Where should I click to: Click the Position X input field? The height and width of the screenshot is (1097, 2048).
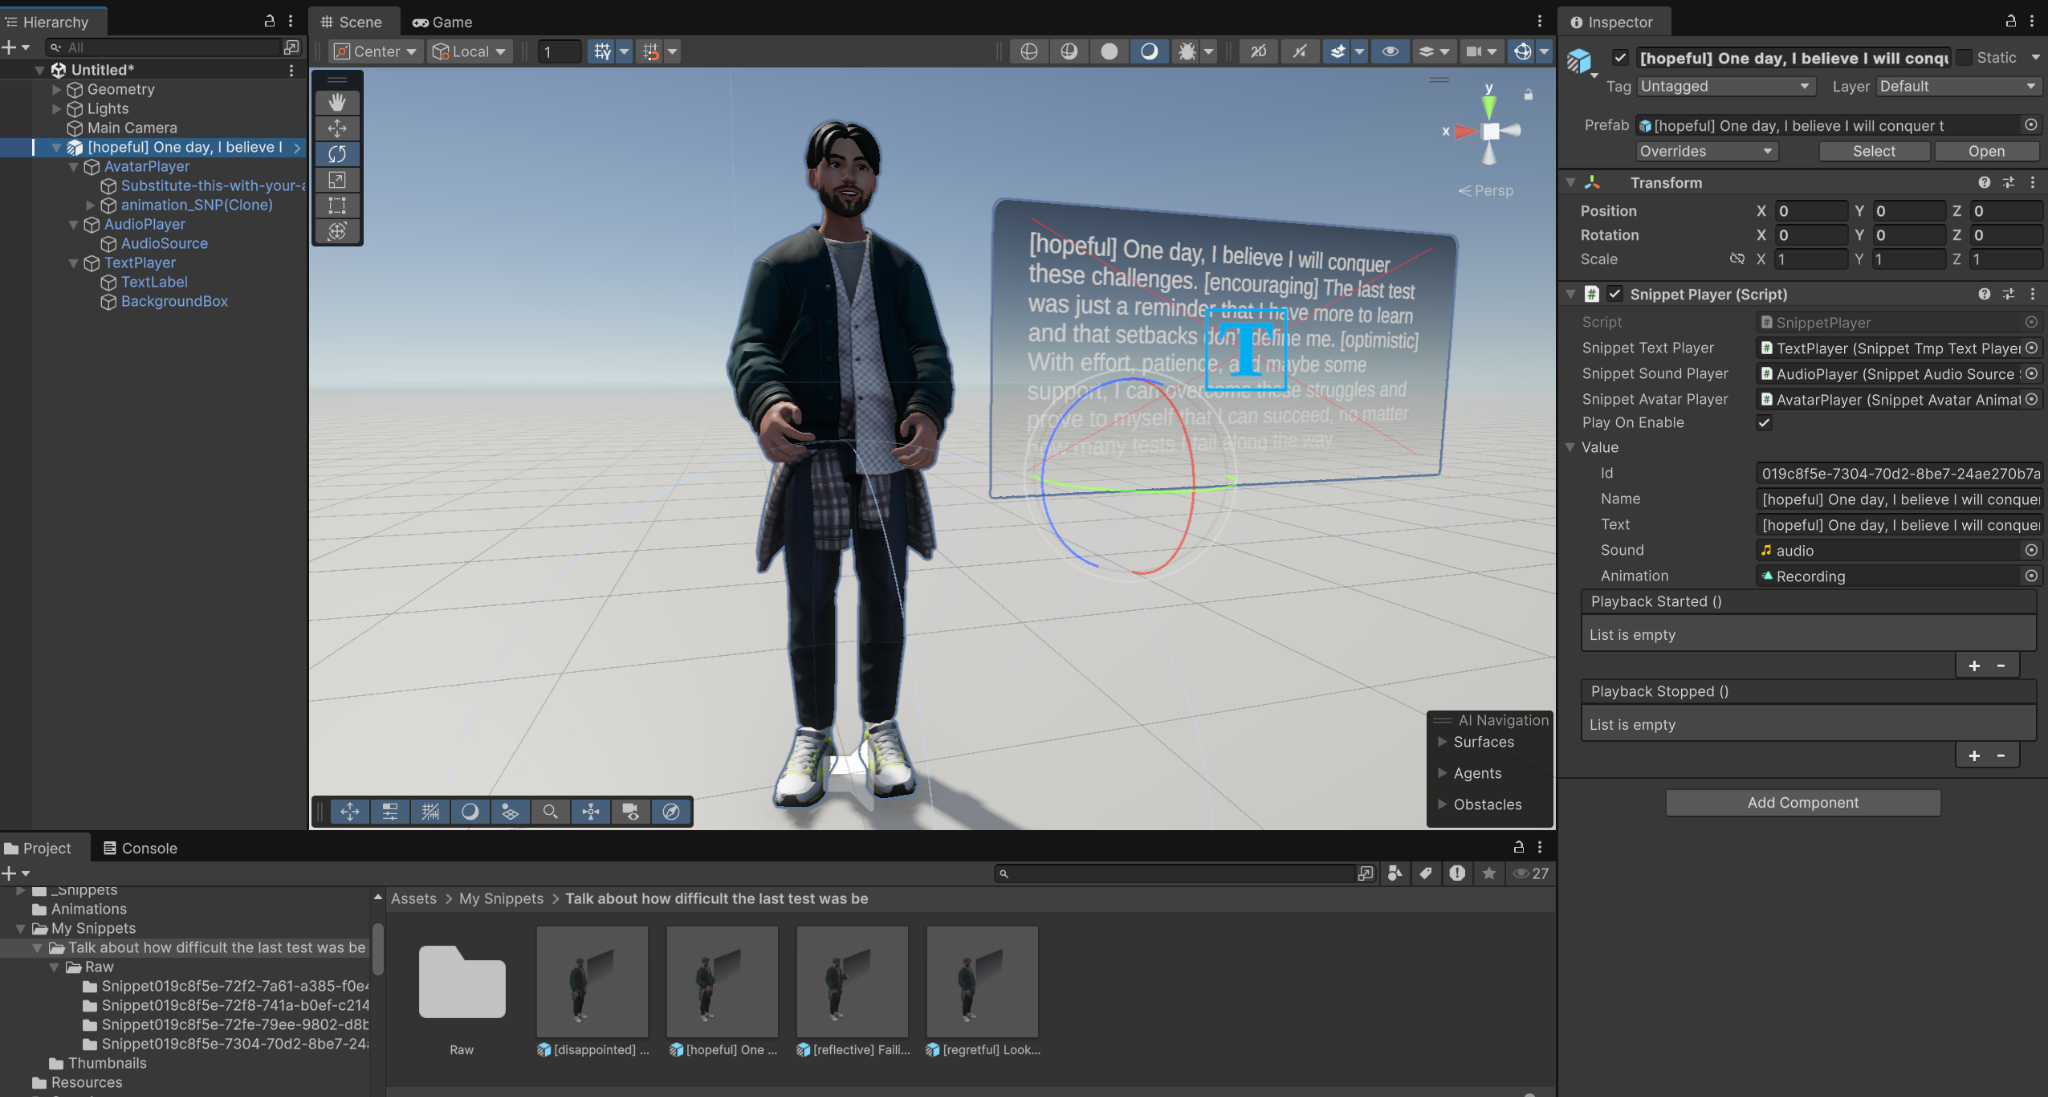point(1811,211)
